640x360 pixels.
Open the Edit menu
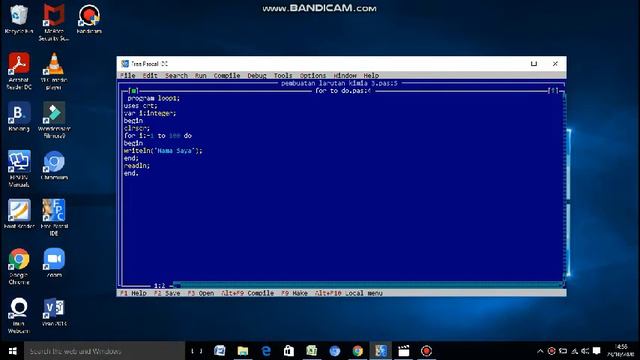(150, 76)
